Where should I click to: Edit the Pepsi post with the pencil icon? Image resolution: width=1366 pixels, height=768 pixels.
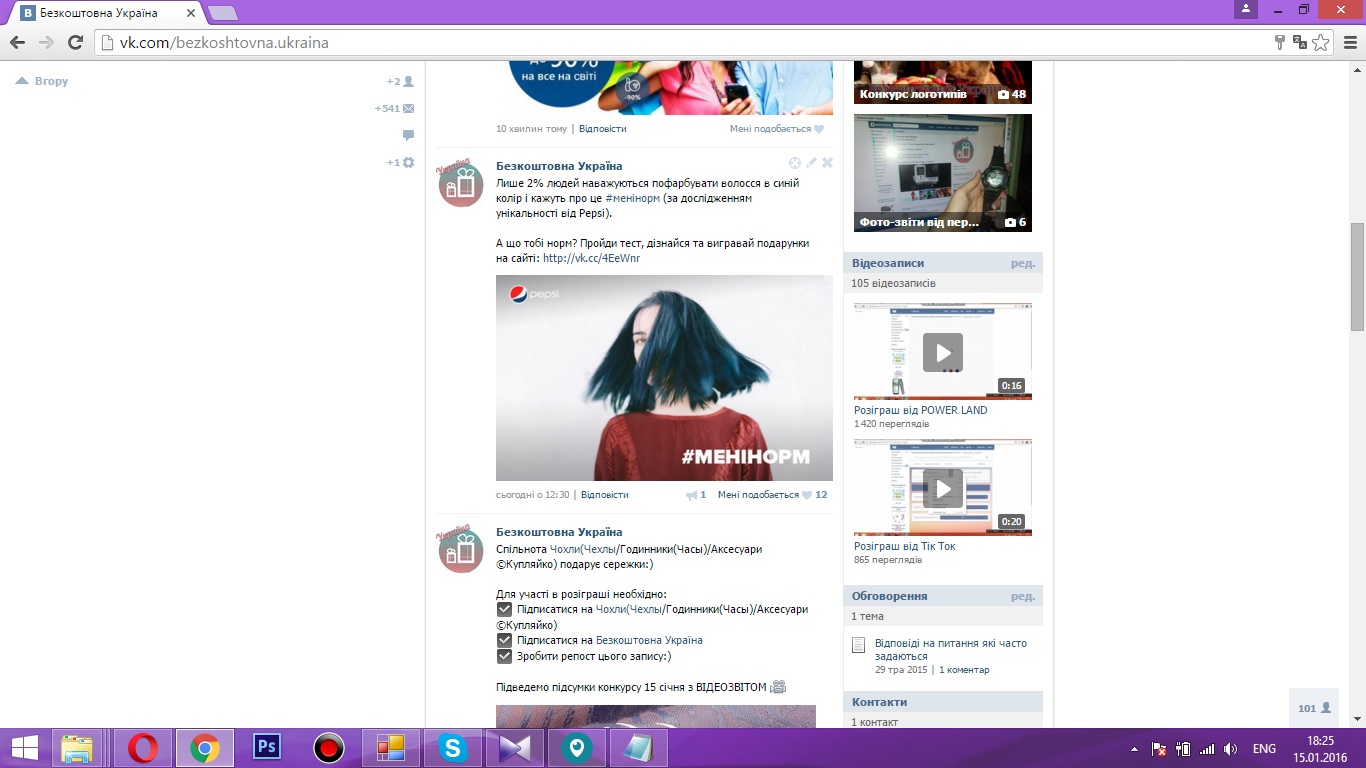(x=812, y=162)
